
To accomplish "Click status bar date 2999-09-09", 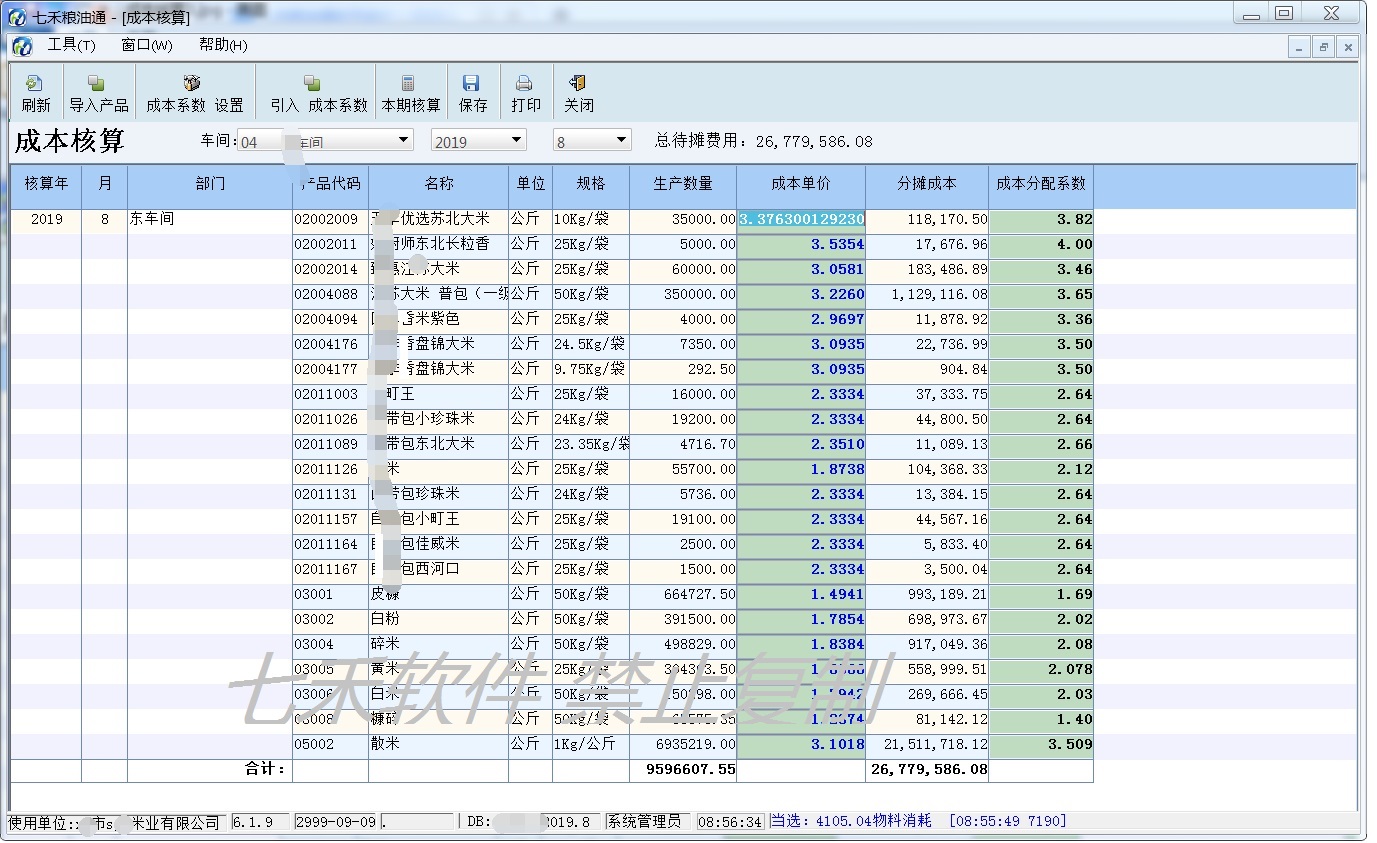I will [x=335, y=822].
